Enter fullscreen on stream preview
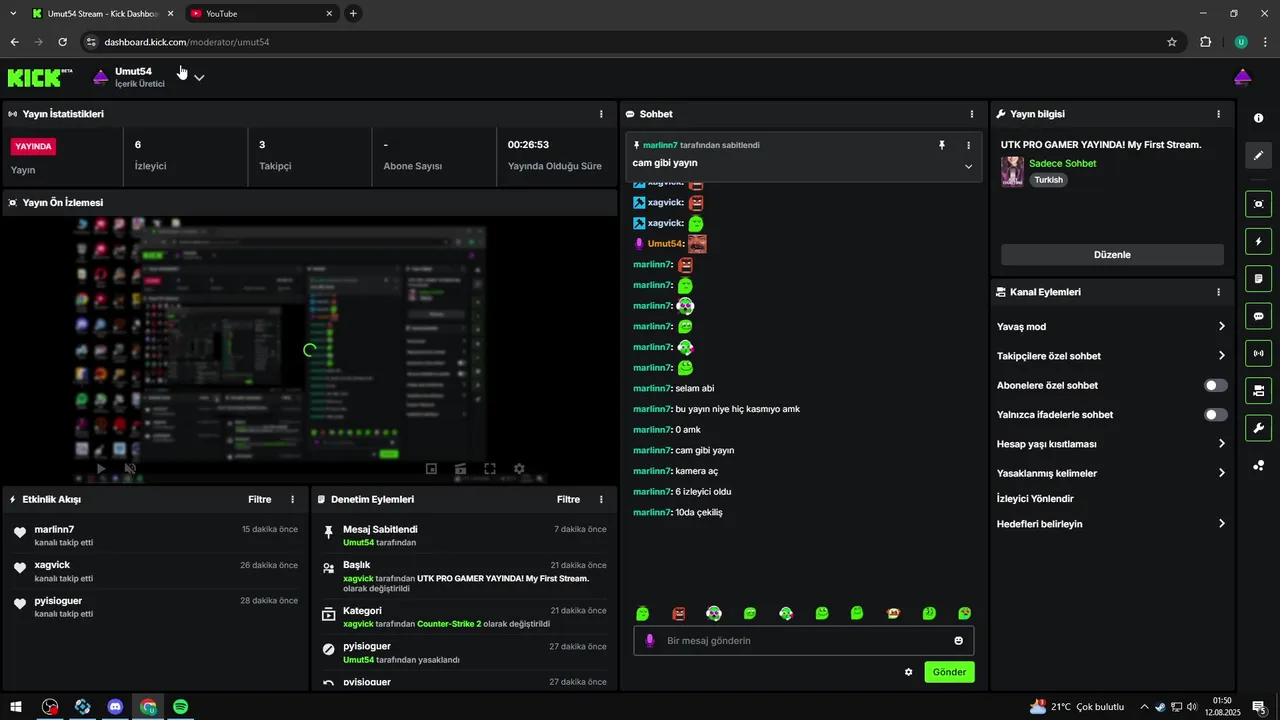 click(x=490, y=468)
